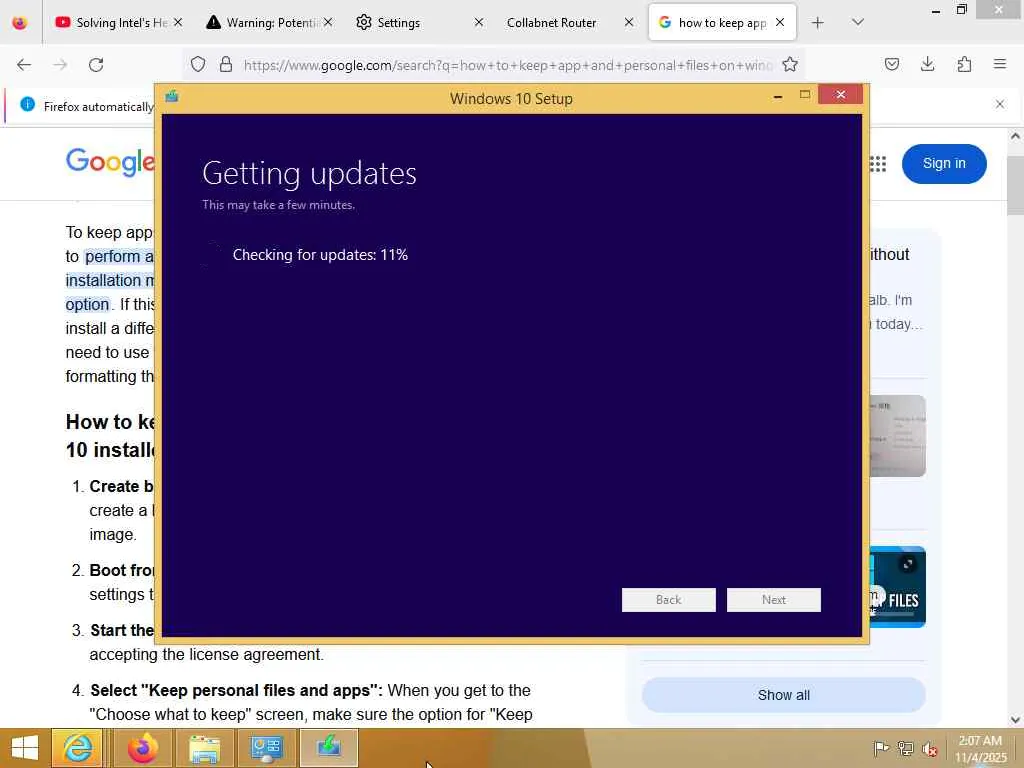Click the network tray icon
This screenshot has height=768, width=1024.
pos(905,748)
